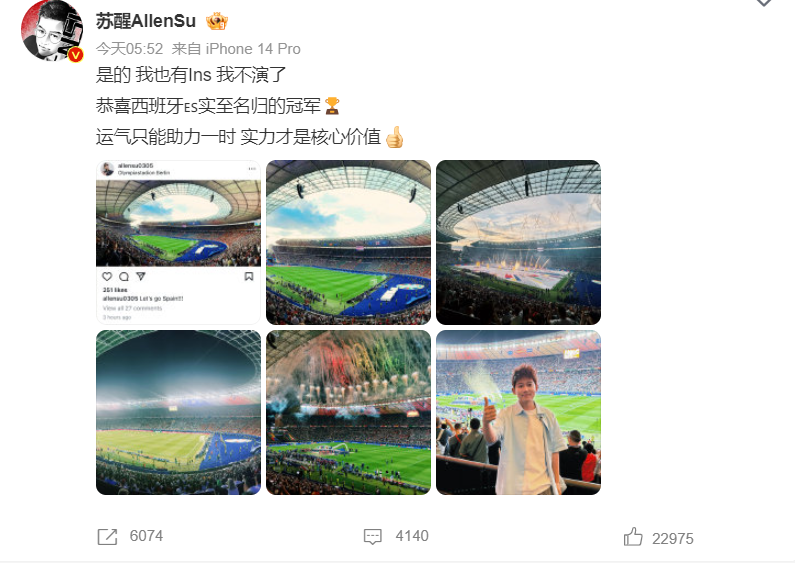Viewport: 795px width, 563px height.
Task: Click the repost share icon
Action: 107,537
